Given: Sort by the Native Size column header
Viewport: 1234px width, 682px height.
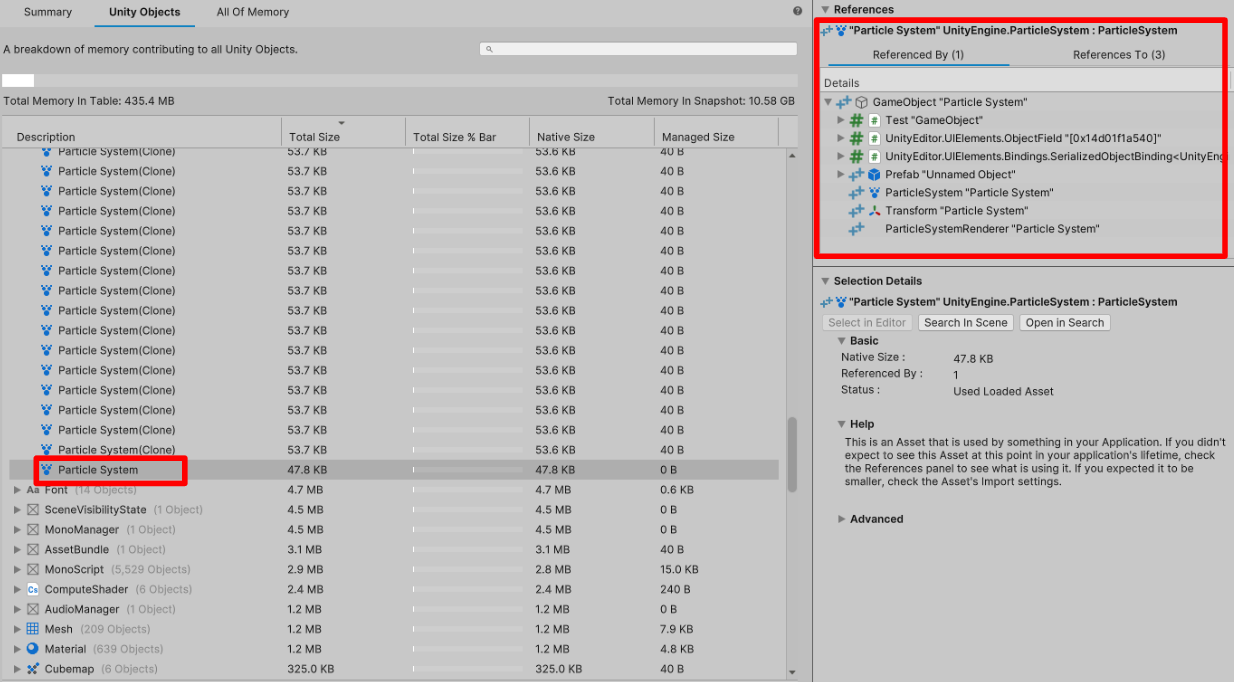Looking at the screenshot, I should [591, 131].
